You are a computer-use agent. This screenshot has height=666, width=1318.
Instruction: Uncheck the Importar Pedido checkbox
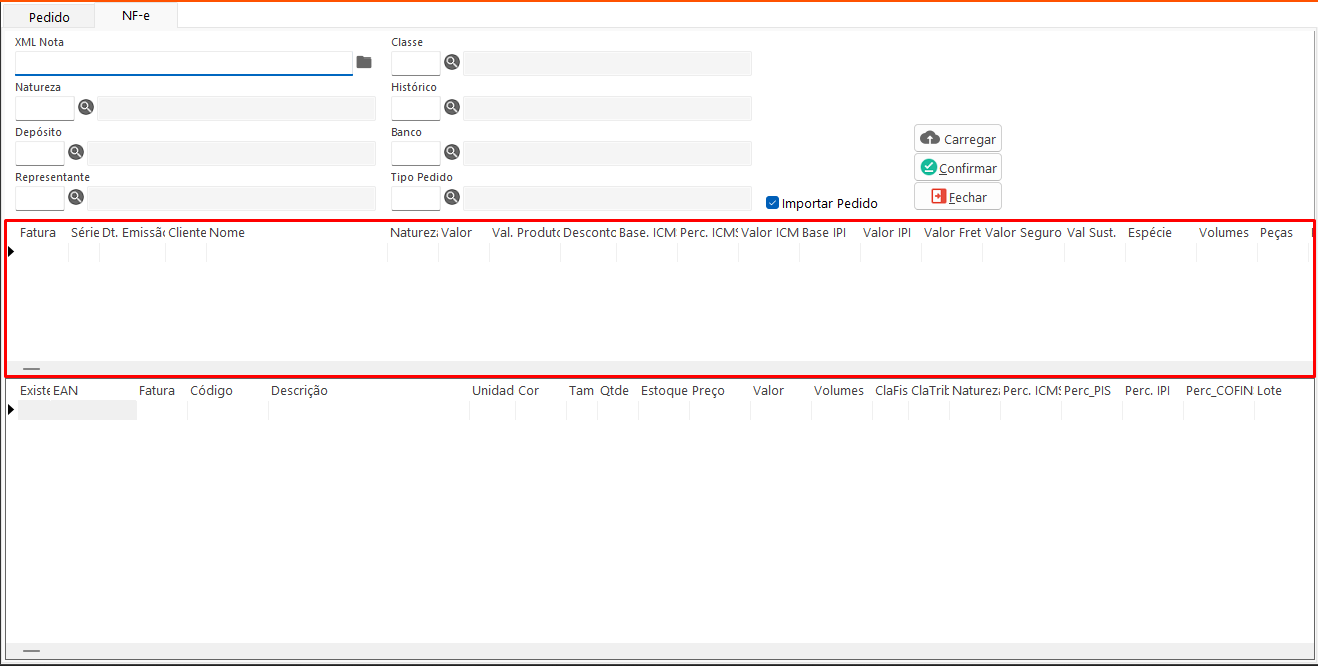(772, 203)
